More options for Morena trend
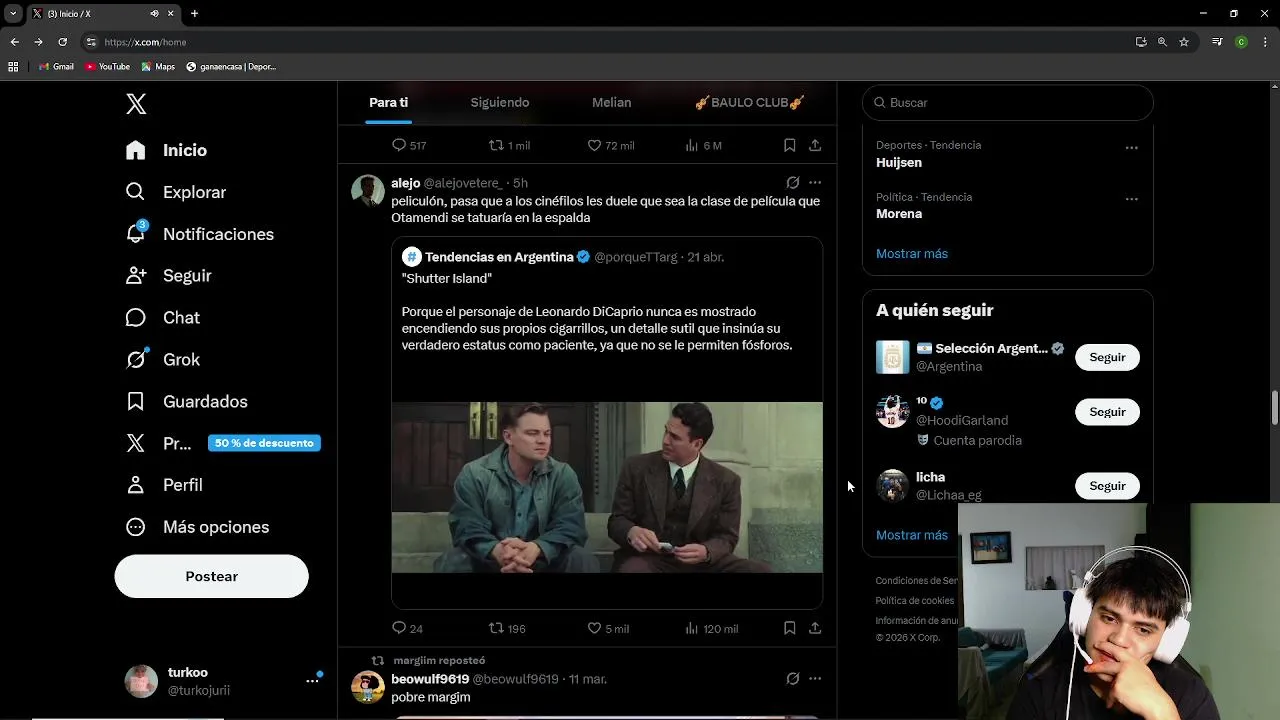Screen dimensions: 1280x720 [x=1131, y=199]
